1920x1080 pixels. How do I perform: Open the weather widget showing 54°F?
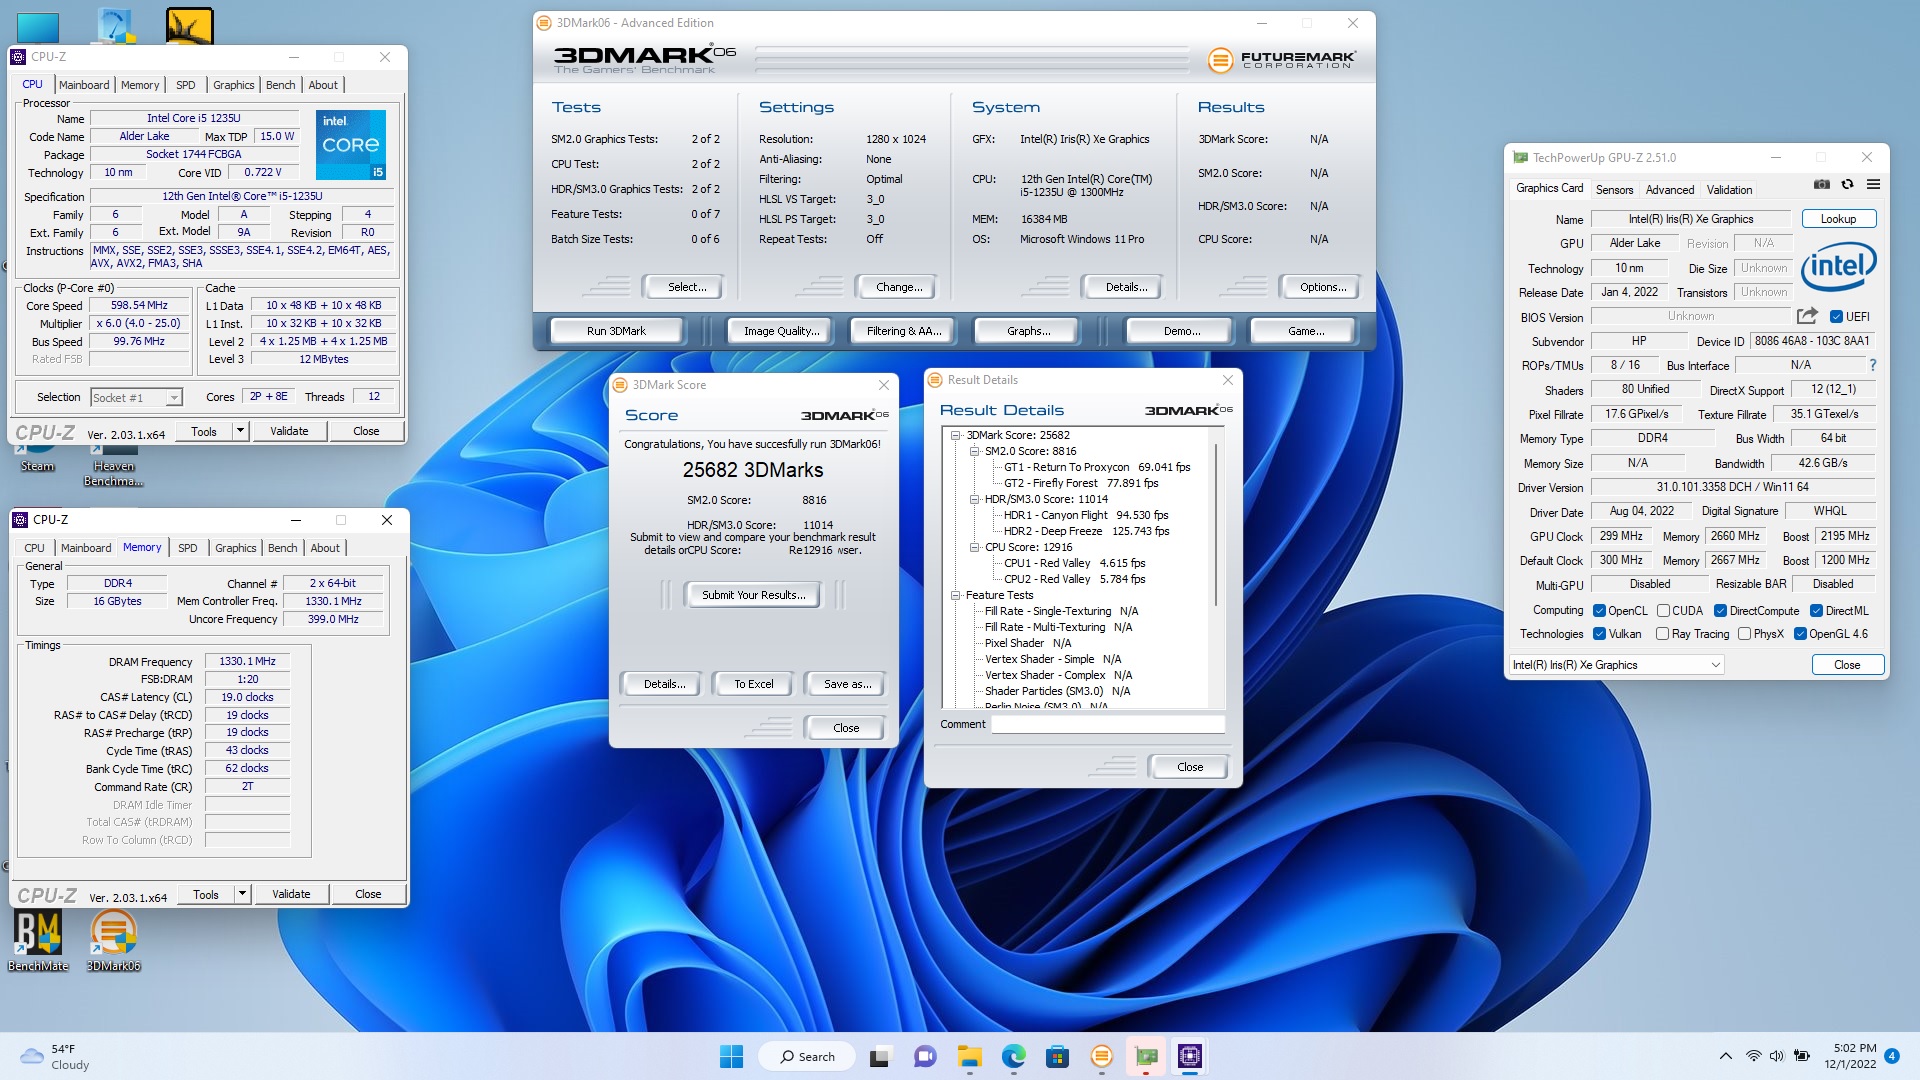(x=56, y=1056)
